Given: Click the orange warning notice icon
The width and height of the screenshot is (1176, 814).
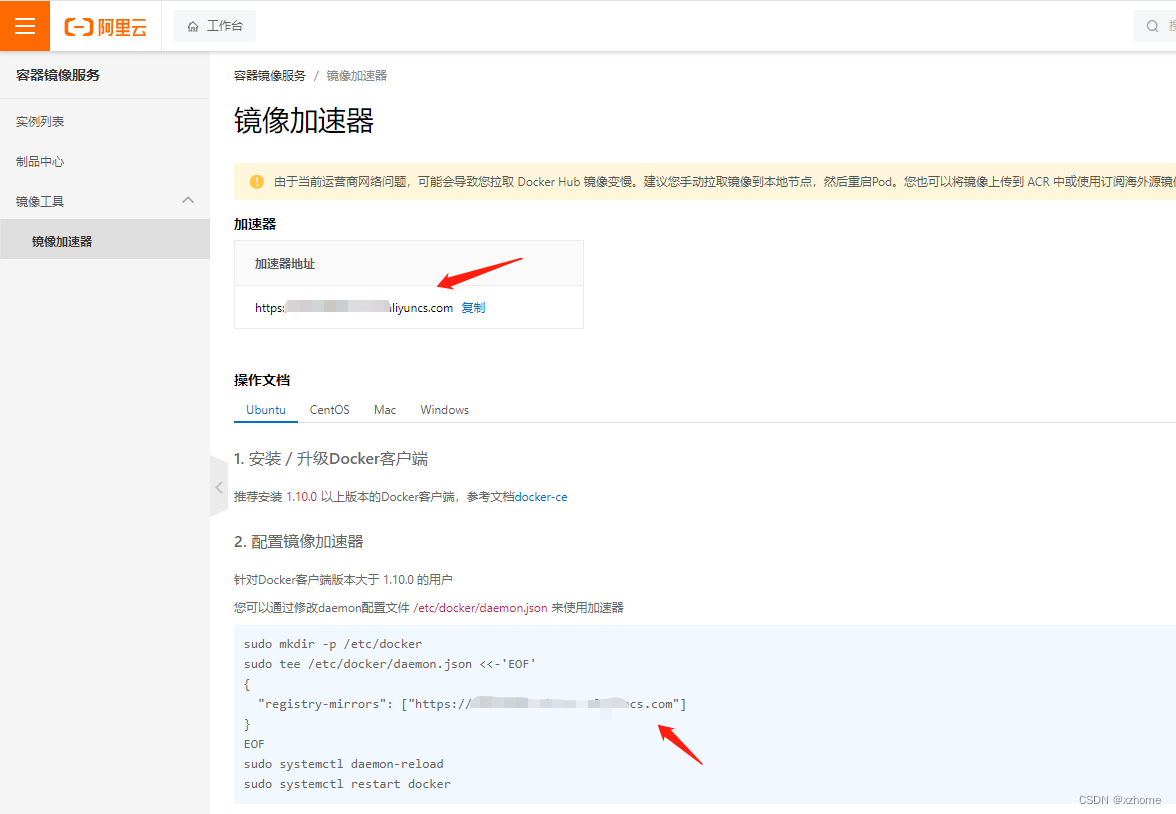Looking at the screenshot, I should pos(256,182).
